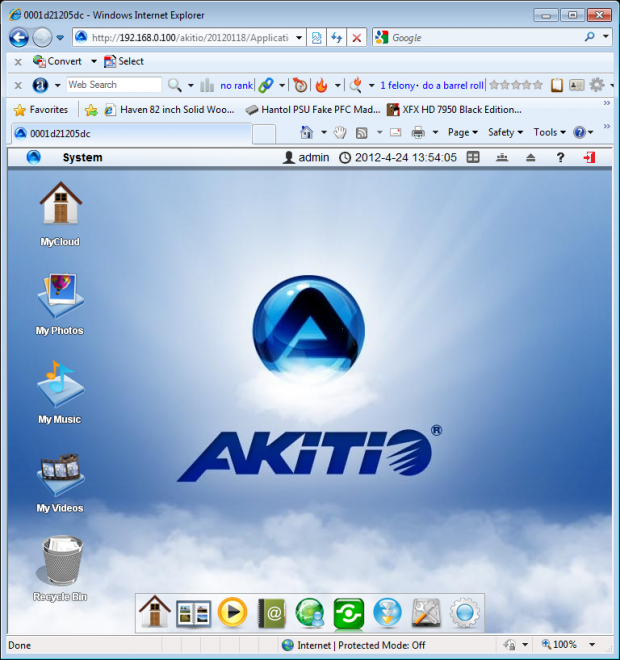
Task: Click the IE back arrow button
Action: click(x=19, y=37)
